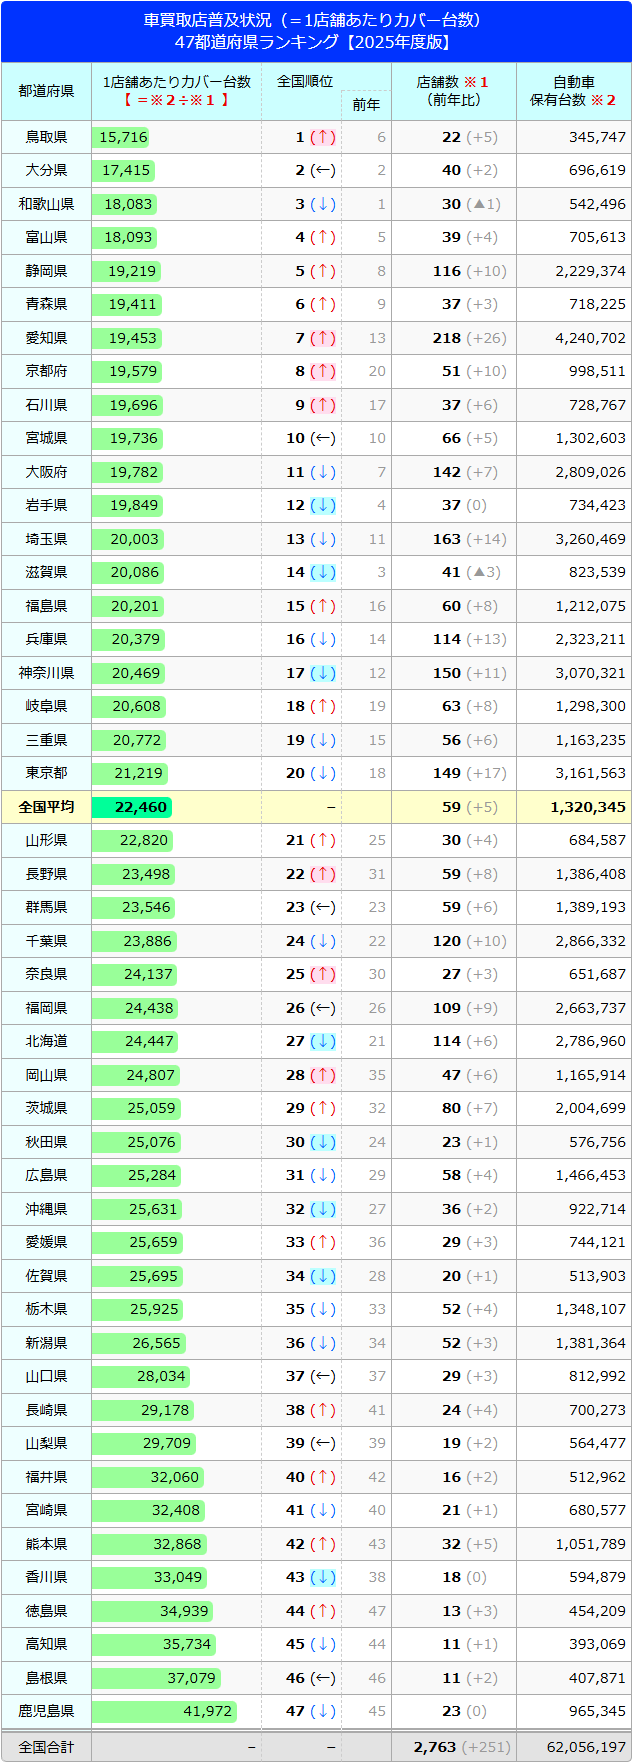
Task: Click the 自動車保有台数 column header
Action: (x=574, y=91)
